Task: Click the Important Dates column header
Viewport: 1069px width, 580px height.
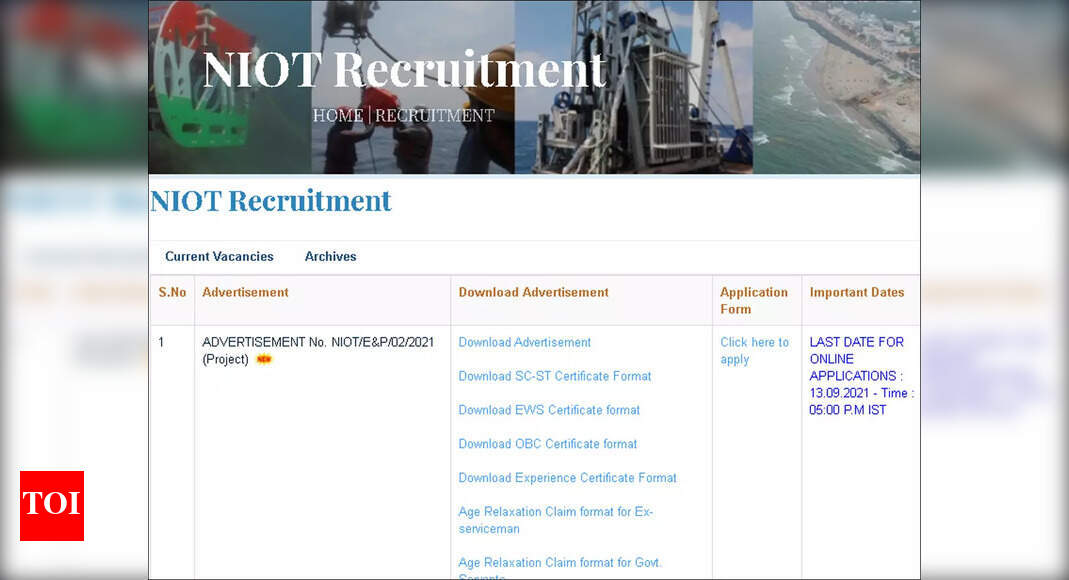Action: 858,292
